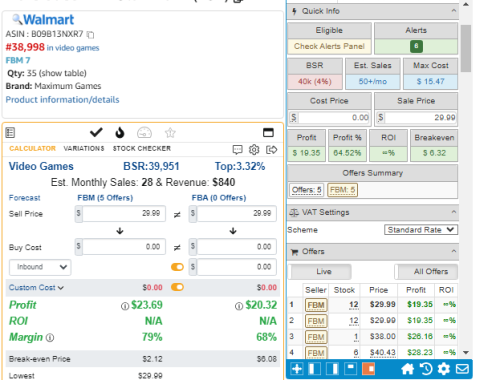500x380 pixels.
Task: Toggle the orange inbound cost switch
Action: tap(177, 267)
